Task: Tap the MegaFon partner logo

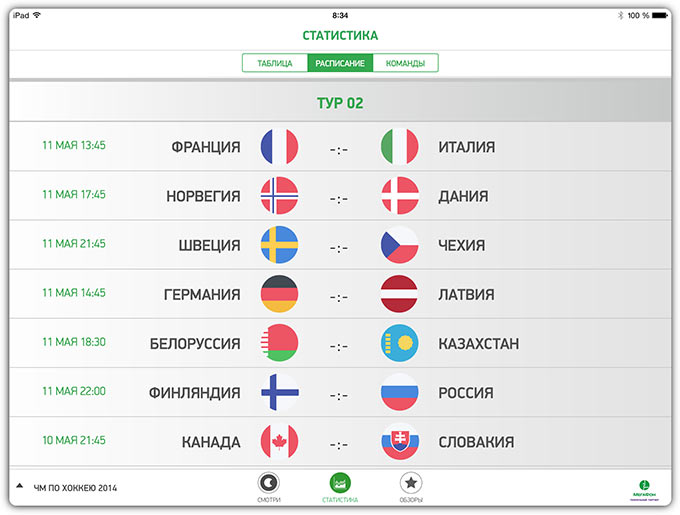Action: (644, 491)
